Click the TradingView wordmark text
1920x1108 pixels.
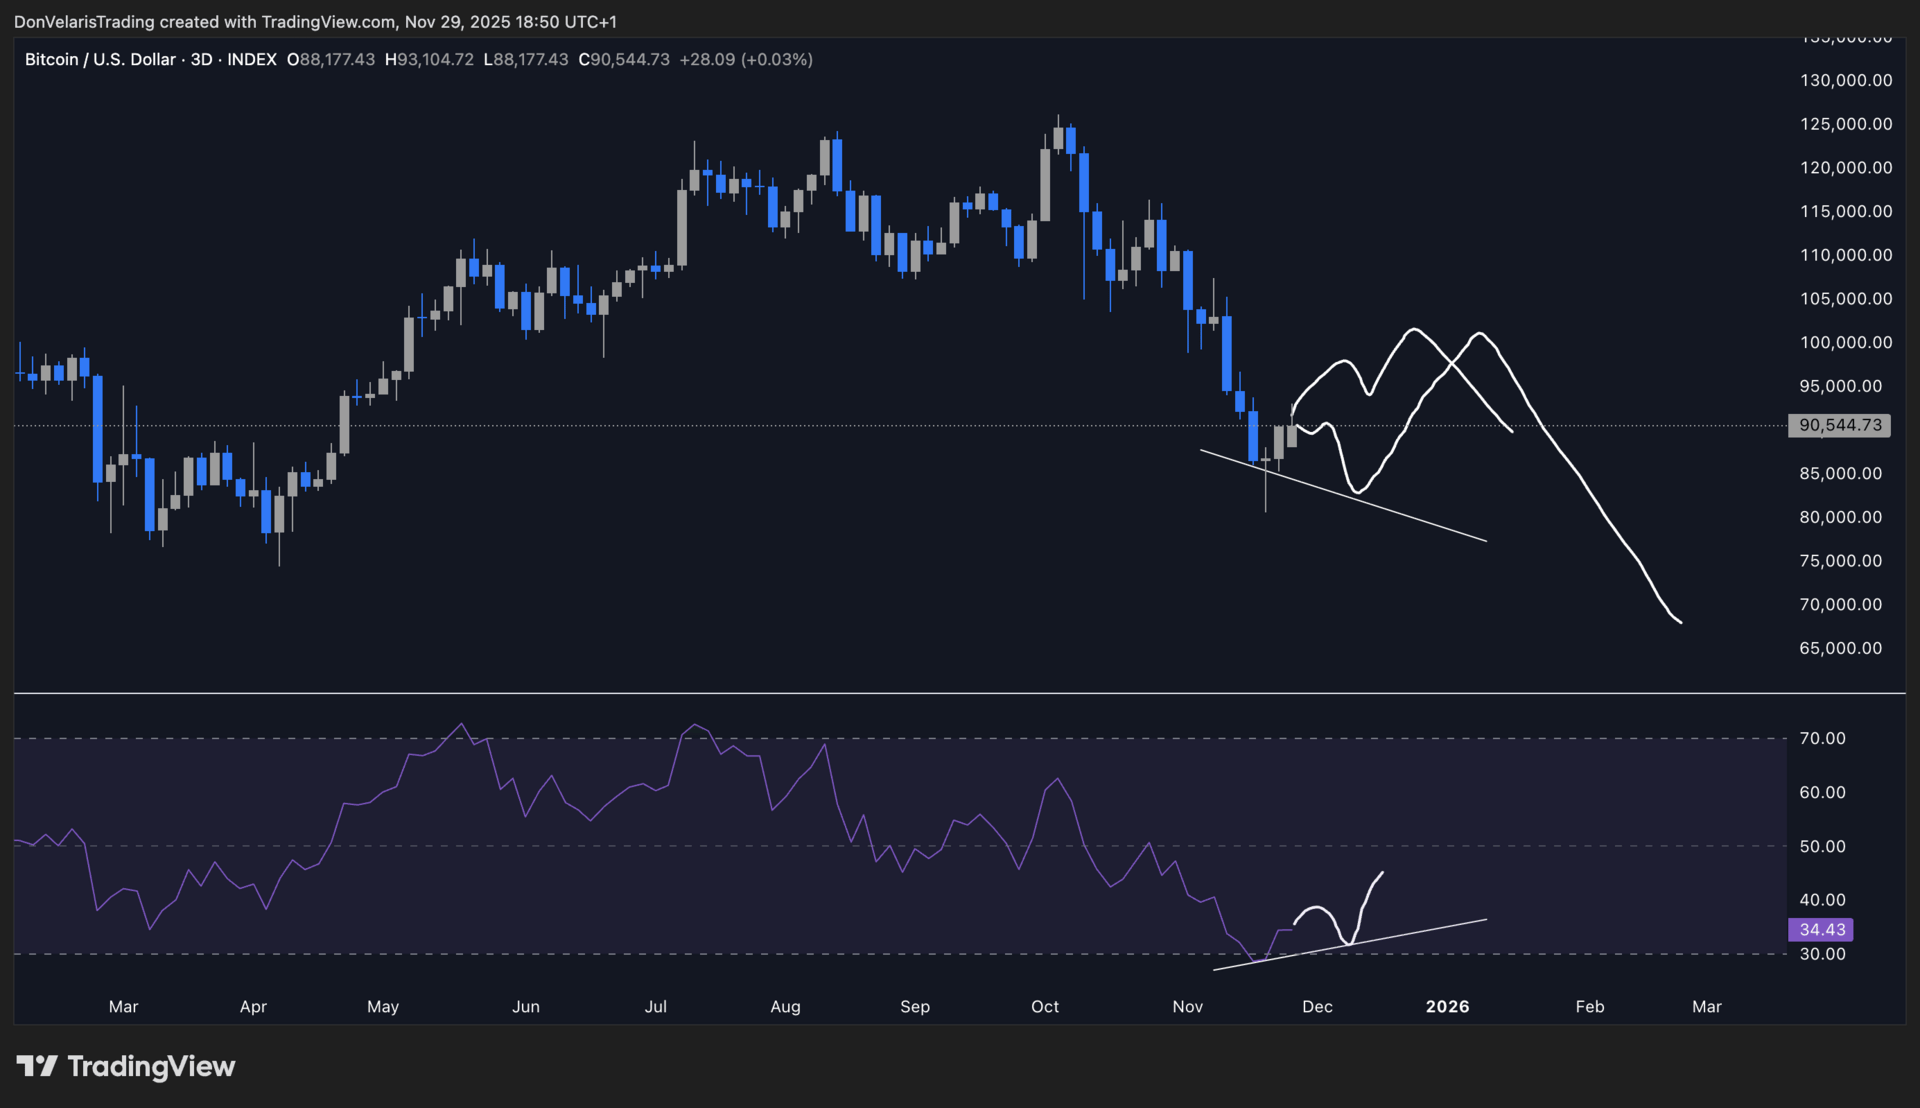(x=151, y=1066)
